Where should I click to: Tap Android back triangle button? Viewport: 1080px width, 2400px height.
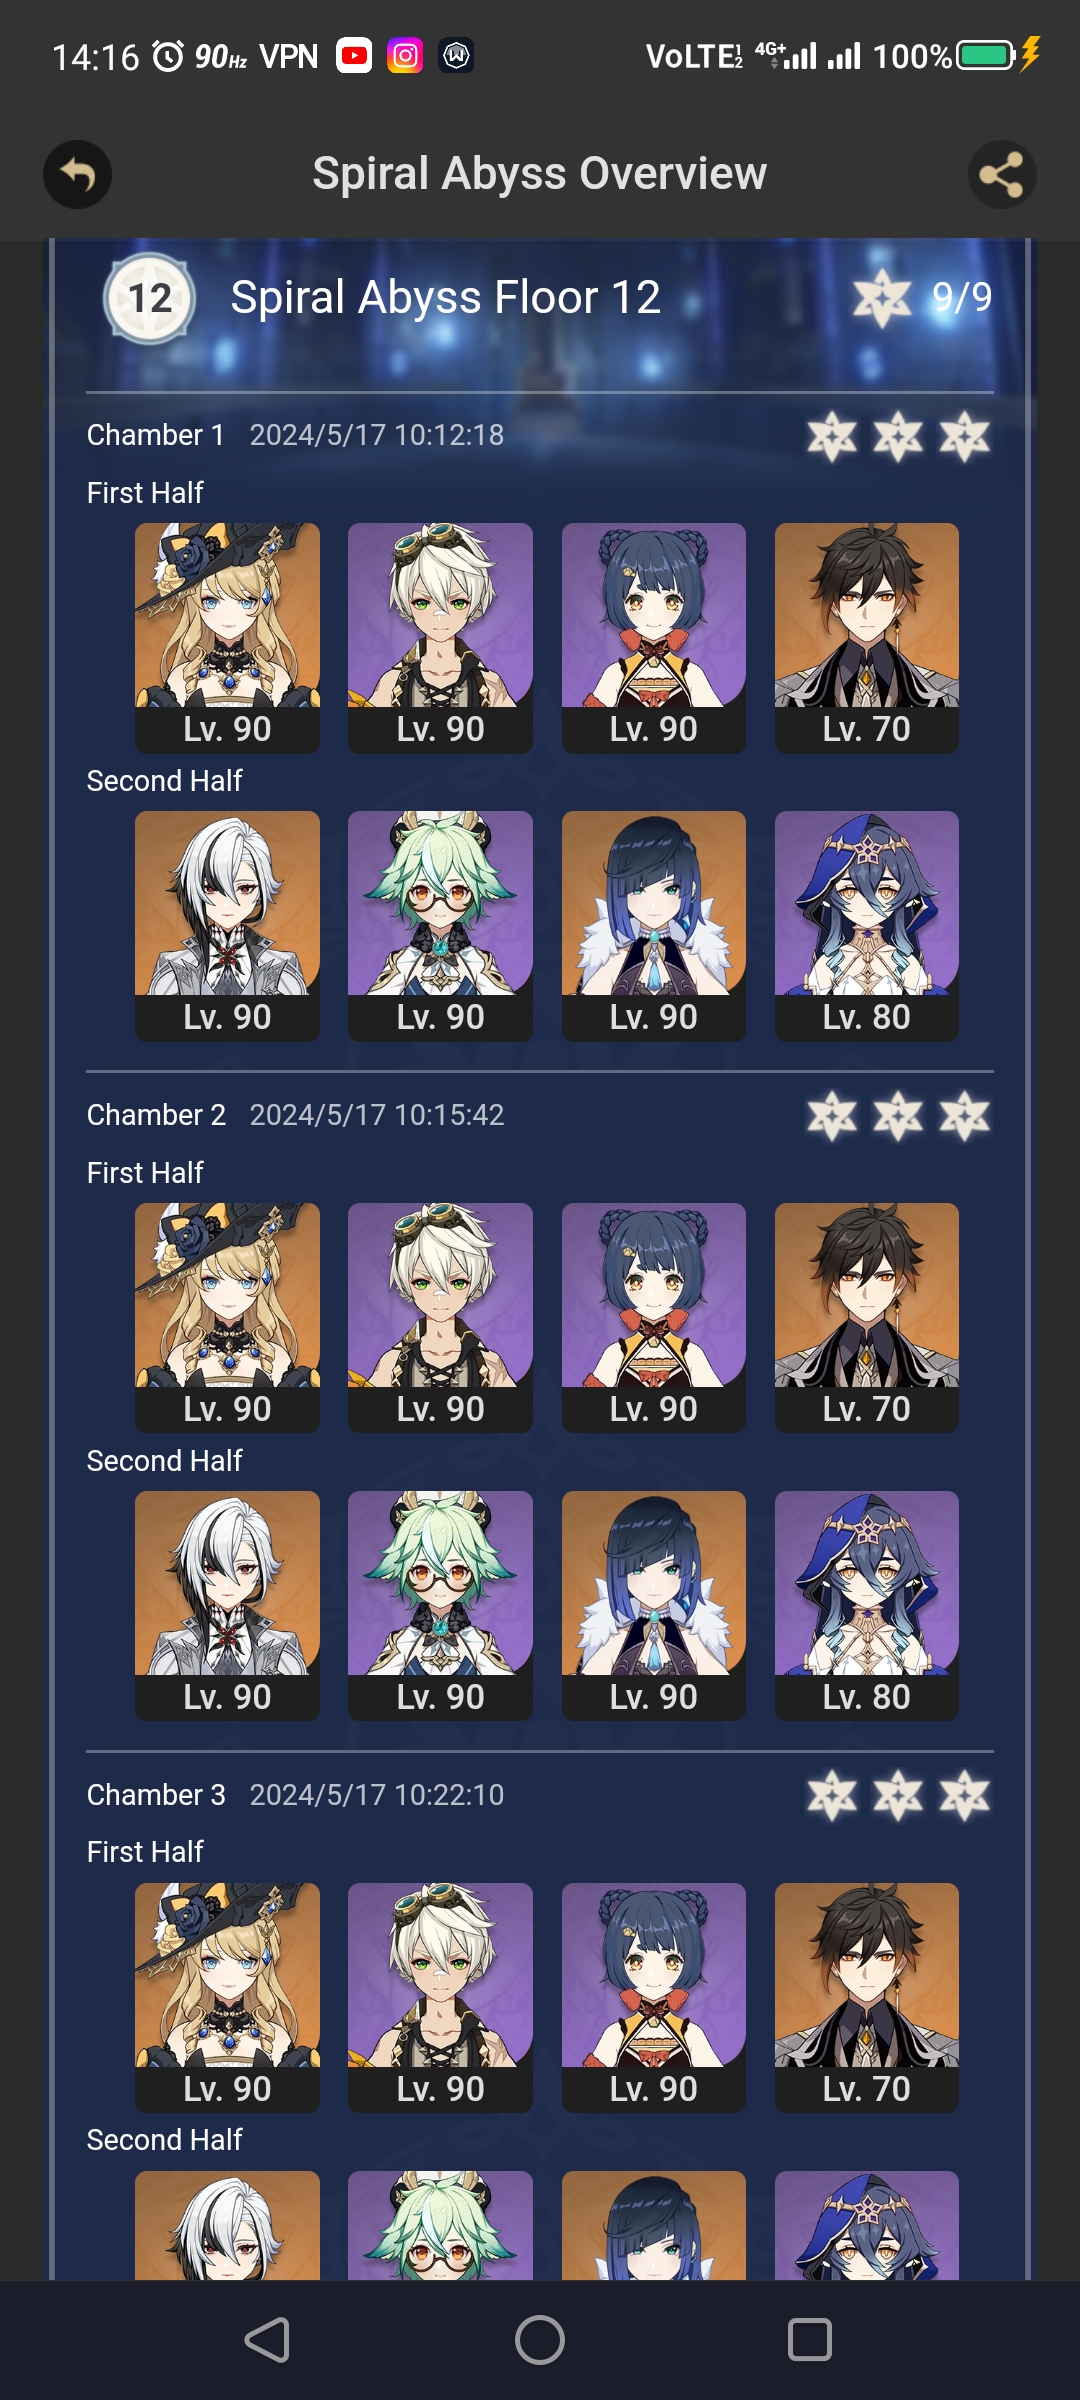268,2340
